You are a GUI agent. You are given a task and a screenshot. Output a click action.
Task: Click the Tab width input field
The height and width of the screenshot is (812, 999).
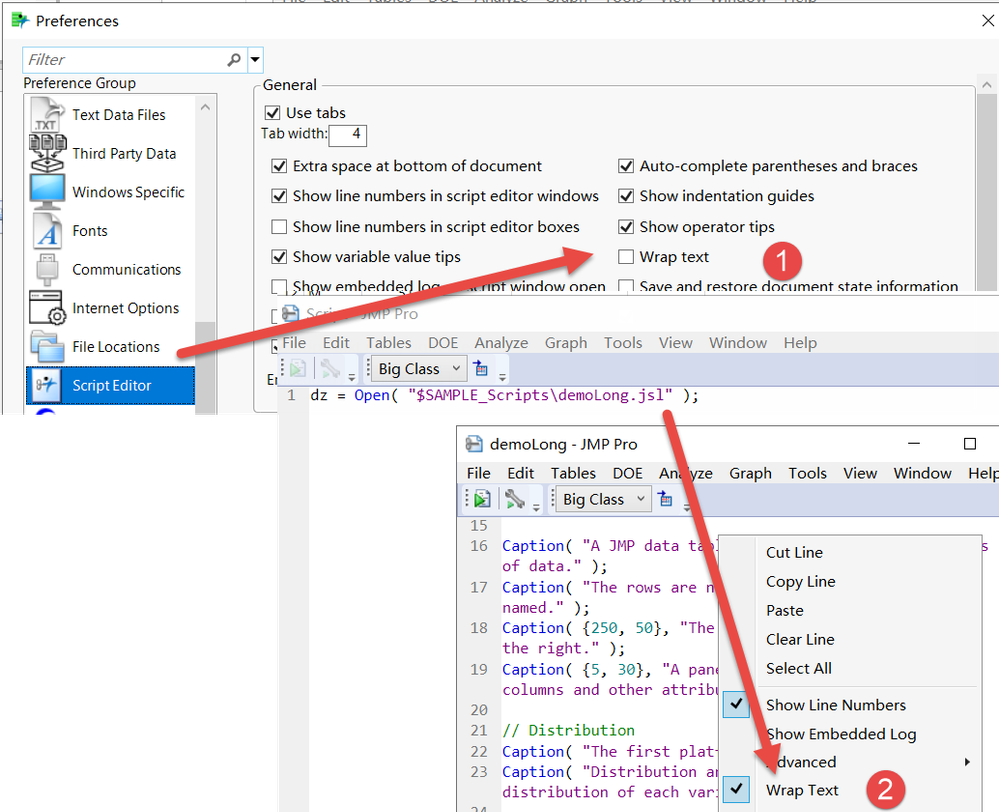[346, 134]
